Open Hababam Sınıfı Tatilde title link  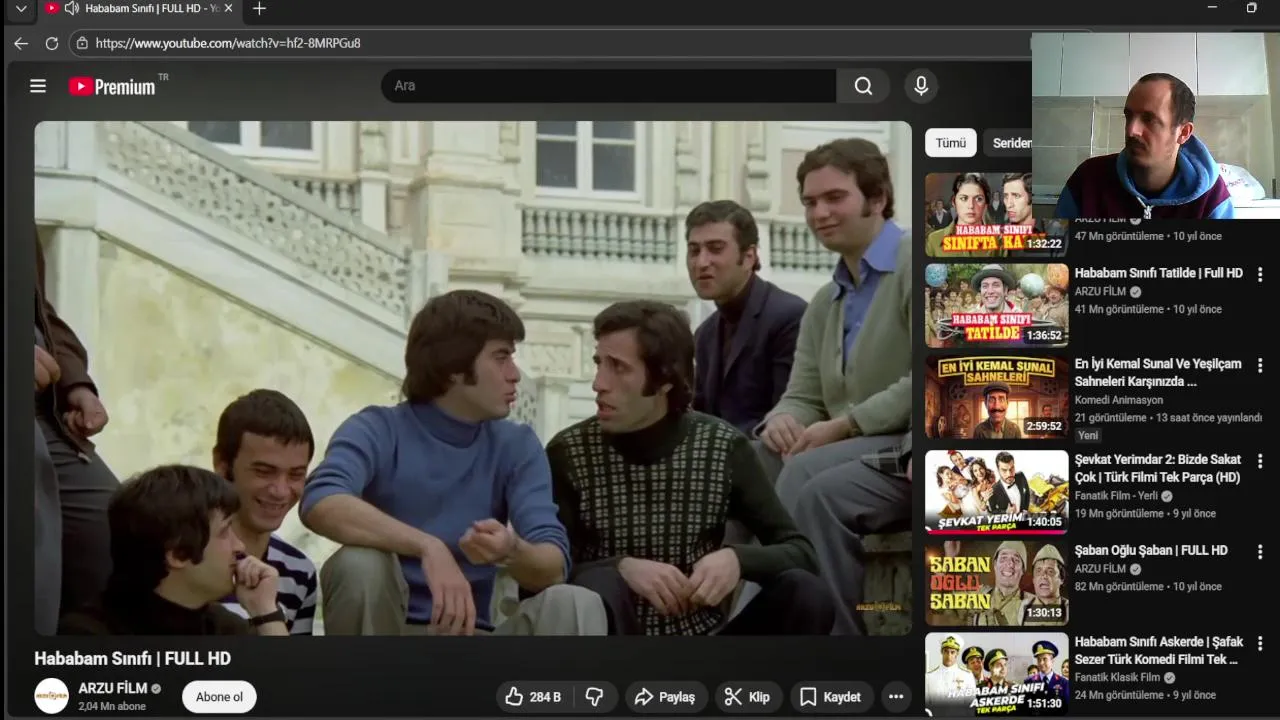tap(1158, 273)
